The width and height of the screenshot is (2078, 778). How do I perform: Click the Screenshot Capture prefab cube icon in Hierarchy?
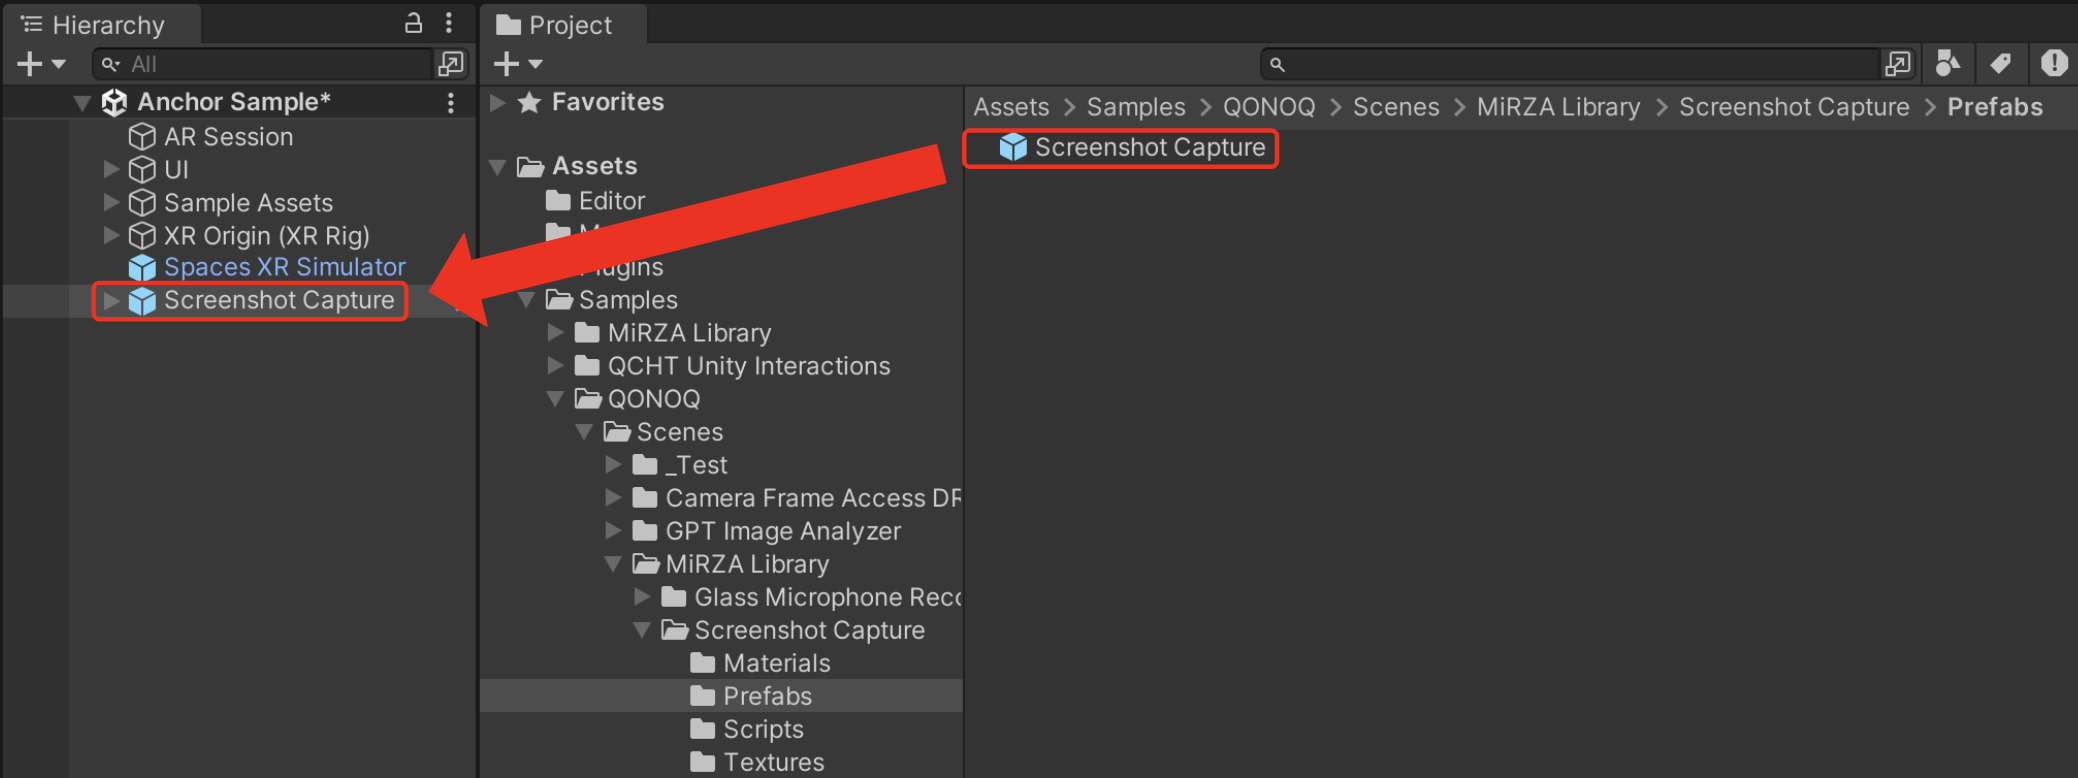tap(143, 301)
